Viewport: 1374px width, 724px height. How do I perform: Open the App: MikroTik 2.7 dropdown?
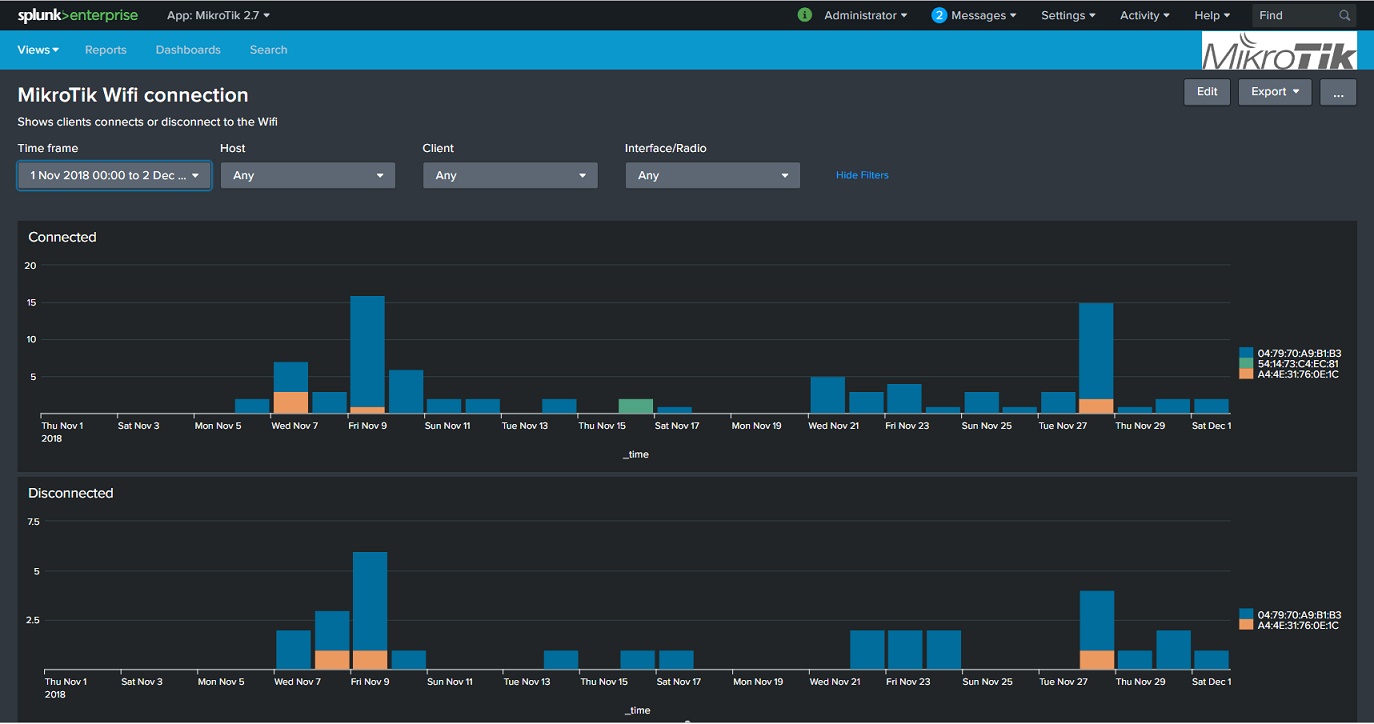pos(218,15)
